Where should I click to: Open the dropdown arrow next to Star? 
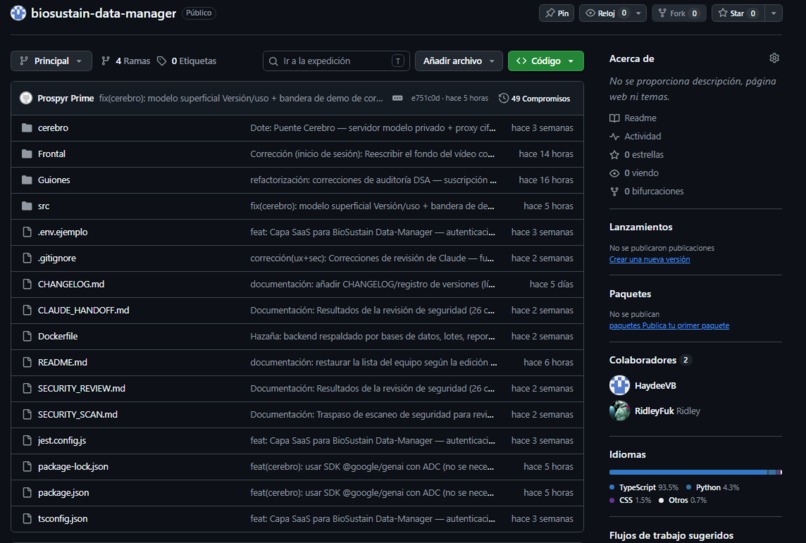point(774,13)
